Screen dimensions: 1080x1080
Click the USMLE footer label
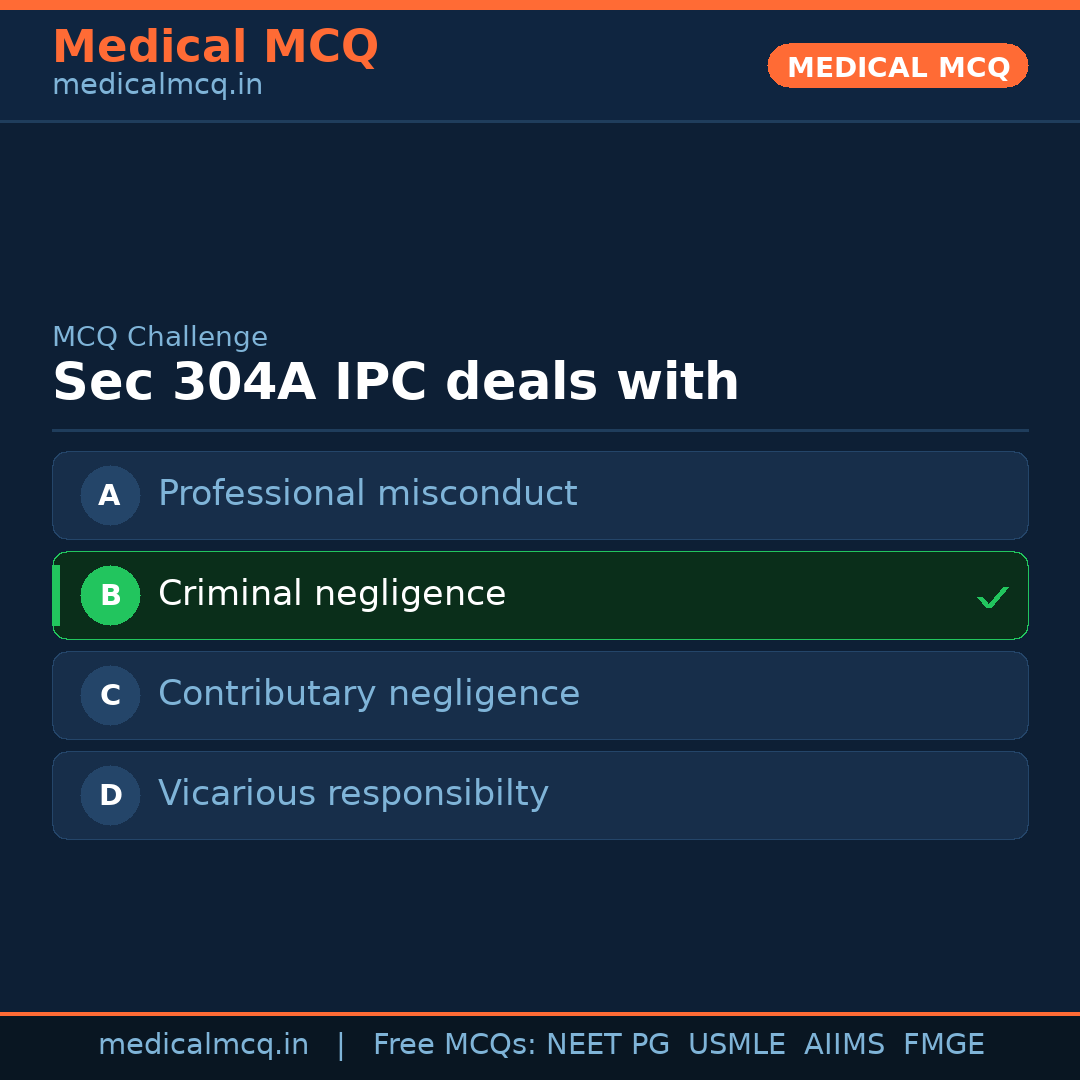pyautogui.click(x=736, y=1045)
